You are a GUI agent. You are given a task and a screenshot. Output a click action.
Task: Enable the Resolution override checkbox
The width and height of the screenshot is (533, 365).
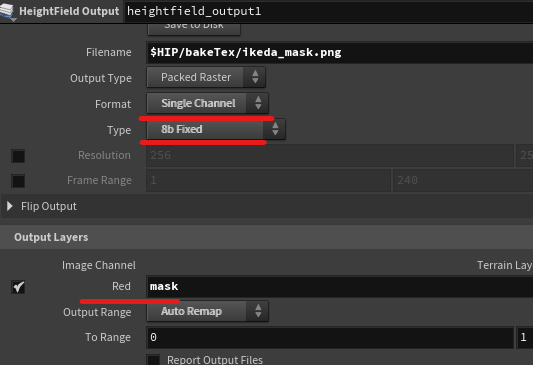tap(18, 156)
